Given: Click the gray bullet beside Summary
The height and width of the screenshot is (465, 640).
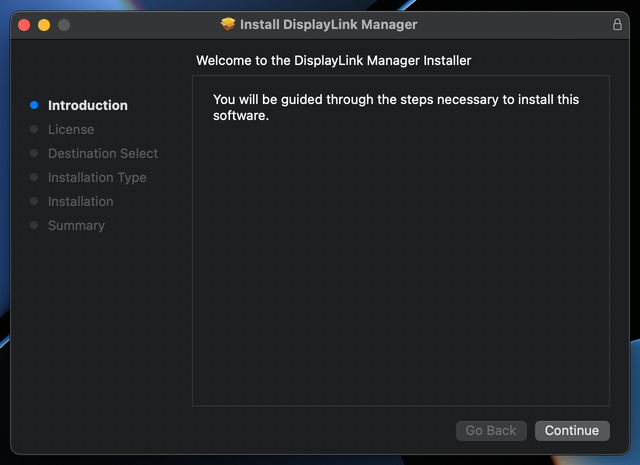Looking at the screenshot, I should (34, 225).
